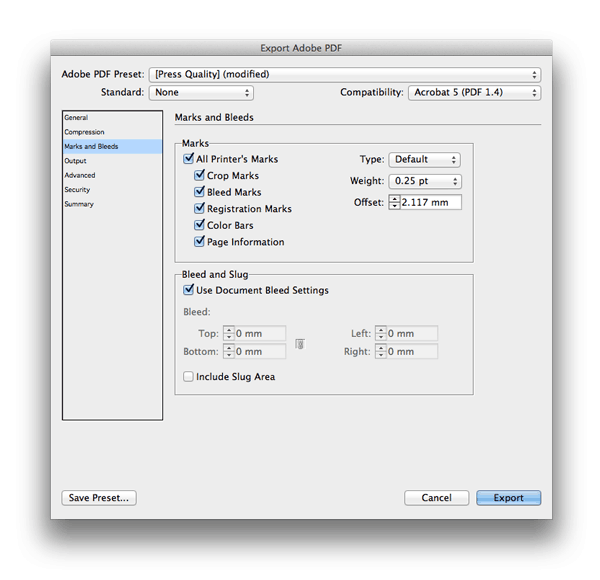
Task: Click the Marks and Bleeds panel heading
Action: click(214, 117)
